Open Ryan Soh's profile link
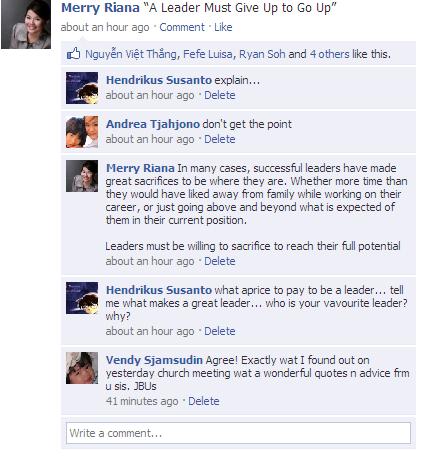 coord(262,54)
